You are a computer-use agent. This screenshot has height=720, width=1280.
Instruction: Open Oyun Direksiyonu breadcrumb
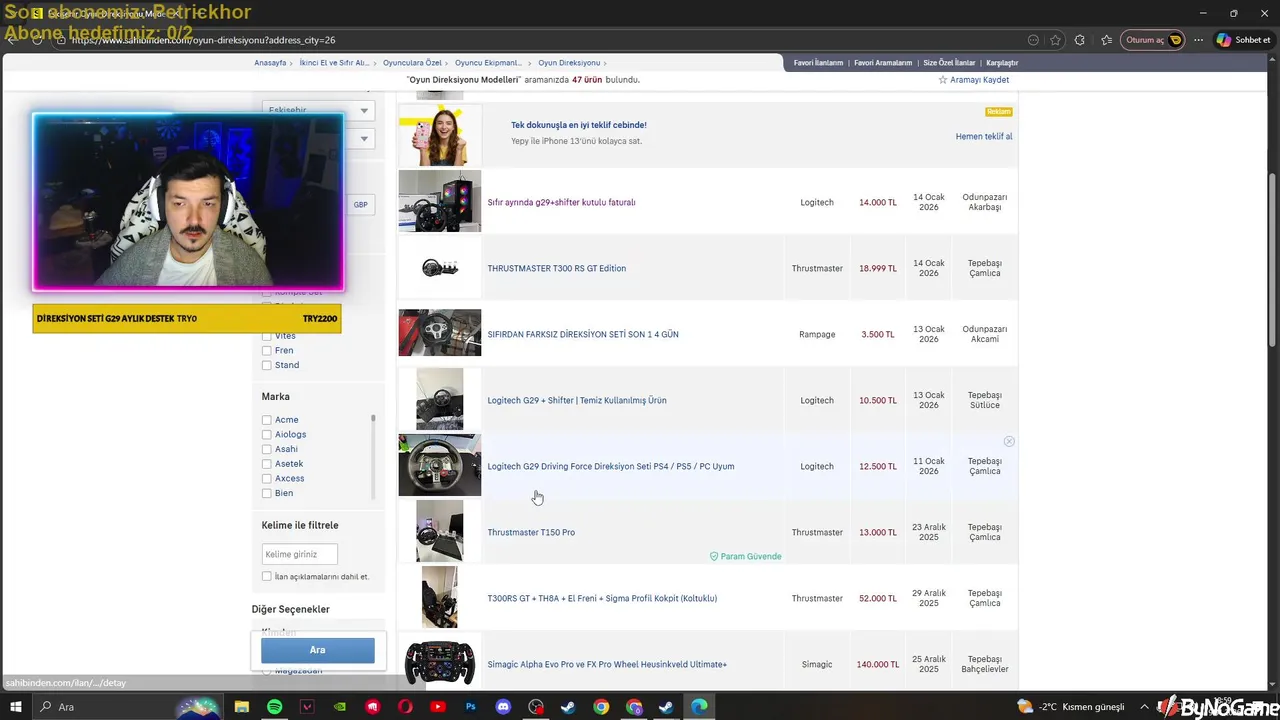tap(569, 63)
